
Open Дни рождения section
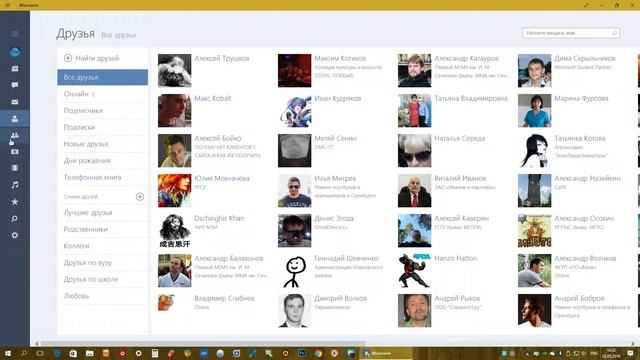(x=102, y=161)
